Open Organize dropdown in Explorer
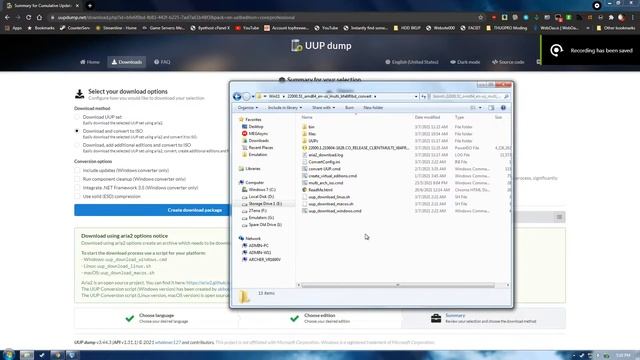The height and width of the screenshot is (360, 640). (x=247, y=108)
